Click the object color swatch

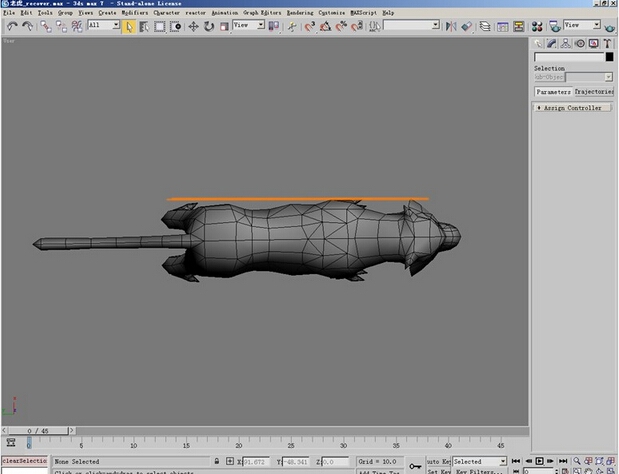click(x=610, y=57)
